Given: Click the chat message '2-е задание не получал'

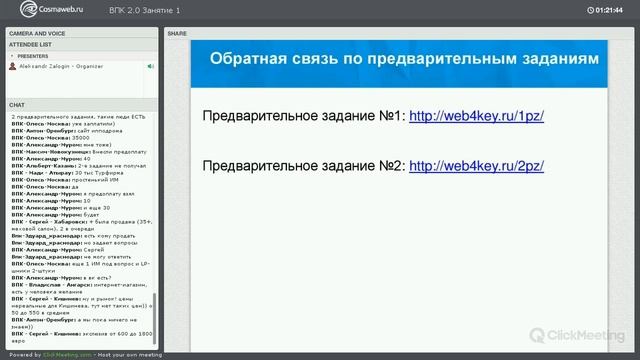Looking at the screenshot, I should coord(112,166).
